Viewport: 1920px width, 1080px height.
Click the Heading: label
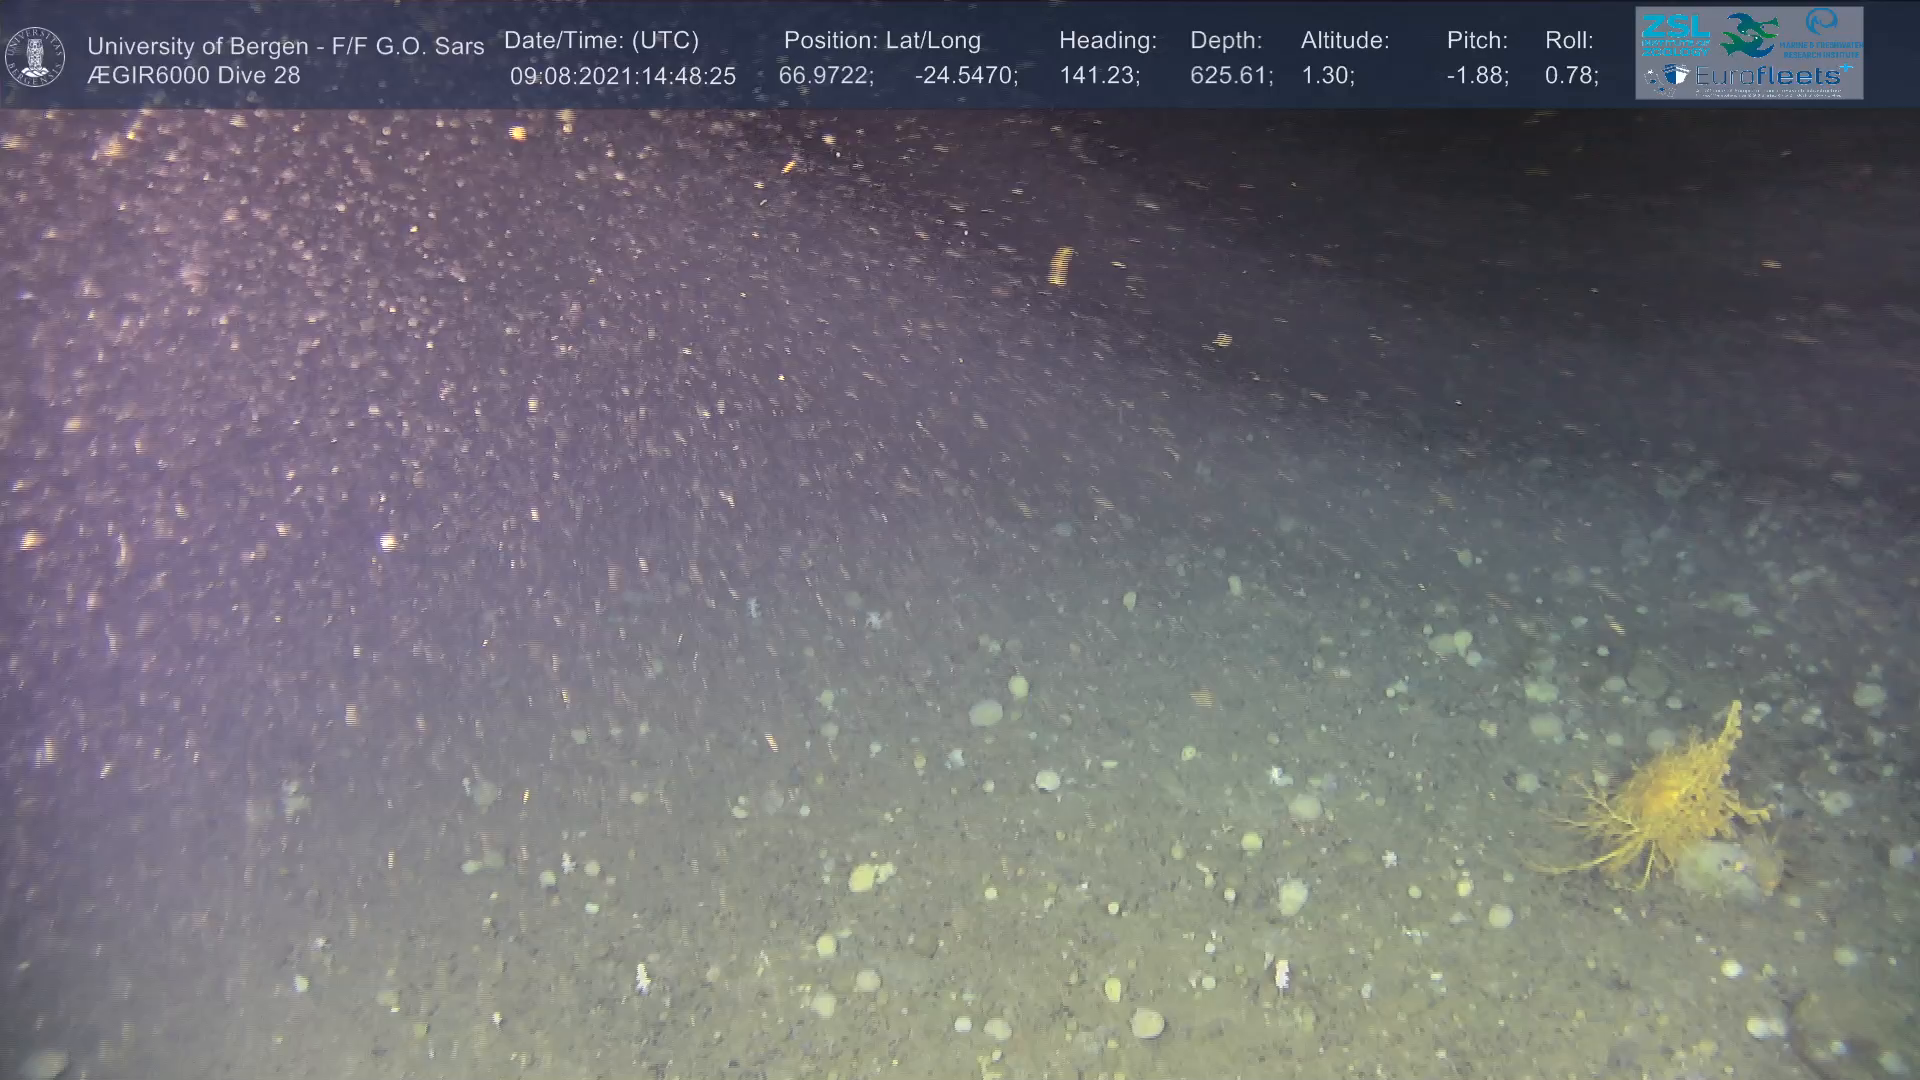1107,41
